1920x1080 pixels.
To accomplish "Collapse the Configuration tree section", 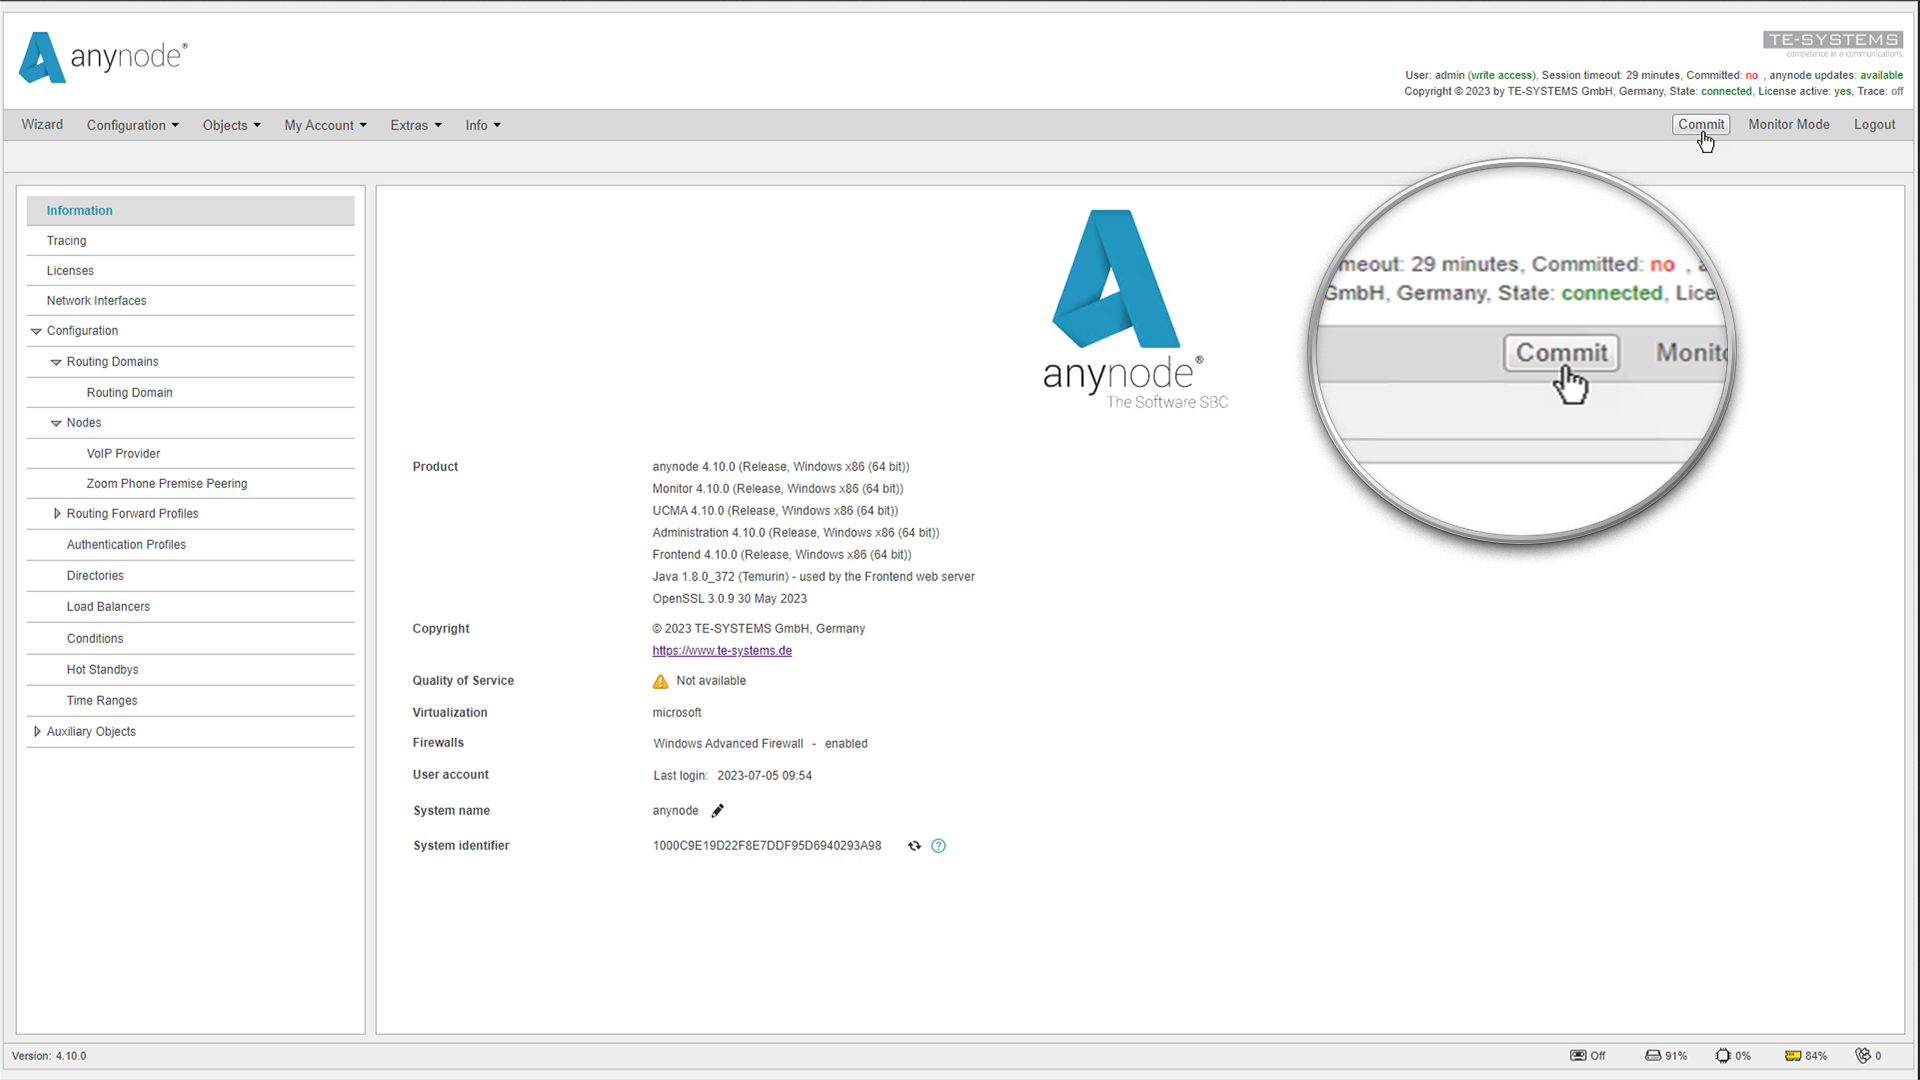I will (36, 330).
